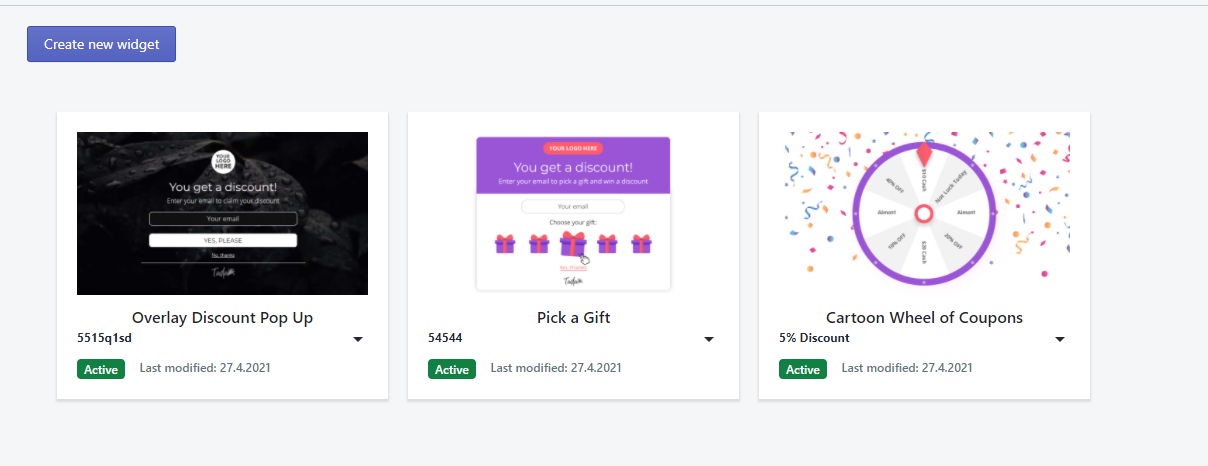The image size is (1208, 466).
Task: Click the round logo placeholder in dark preview
Action: (222, 163)
